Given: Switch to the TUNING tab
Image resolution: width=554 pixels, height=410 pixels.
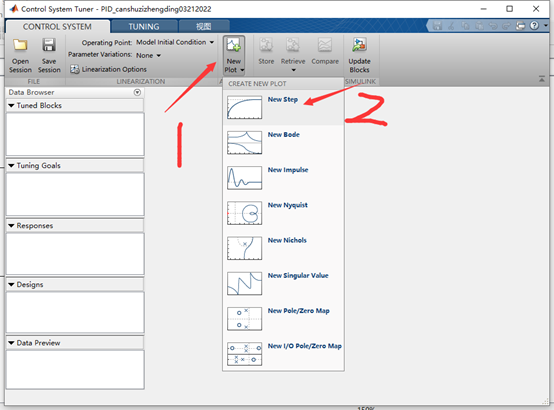Looking at the screenshot, I should (144, 27).
